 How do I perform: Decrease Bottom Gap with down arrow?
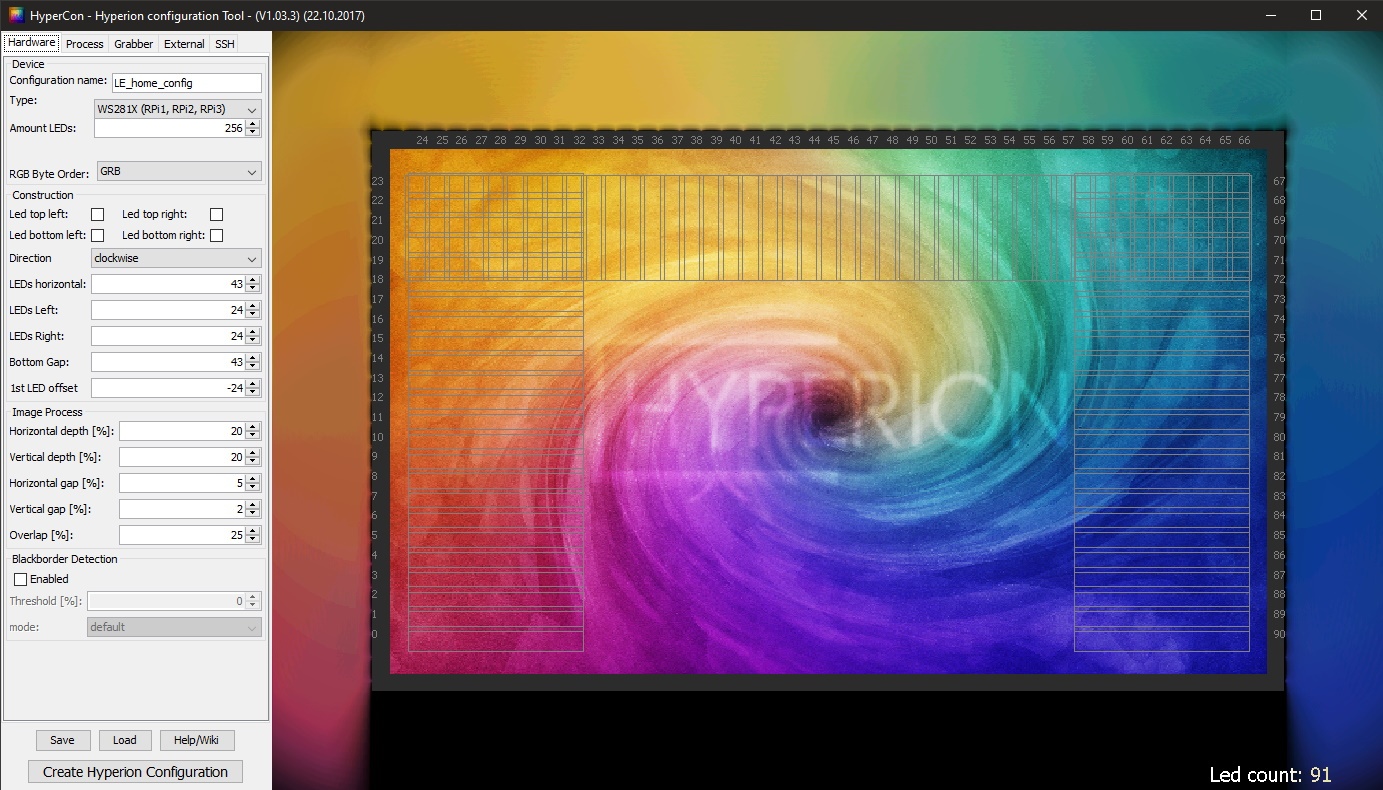(x=253, y=367)
